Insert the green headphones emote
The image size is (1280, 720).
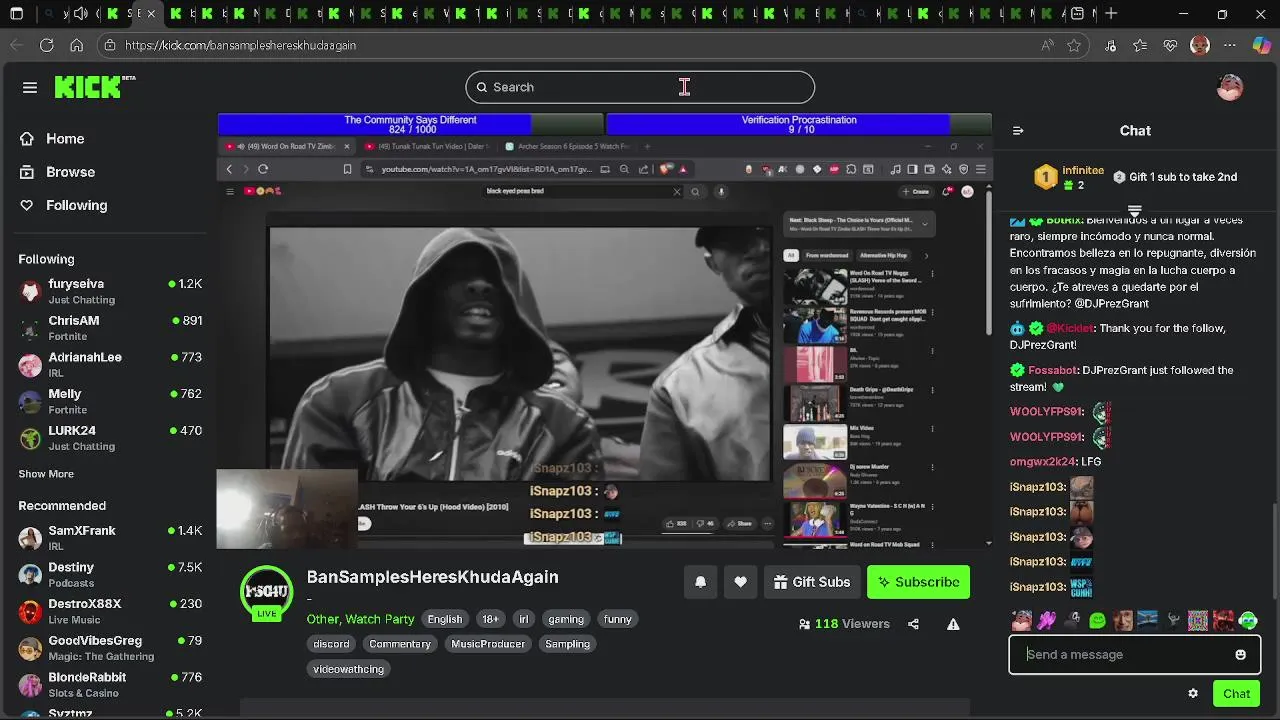click(x=1248, y=621)
